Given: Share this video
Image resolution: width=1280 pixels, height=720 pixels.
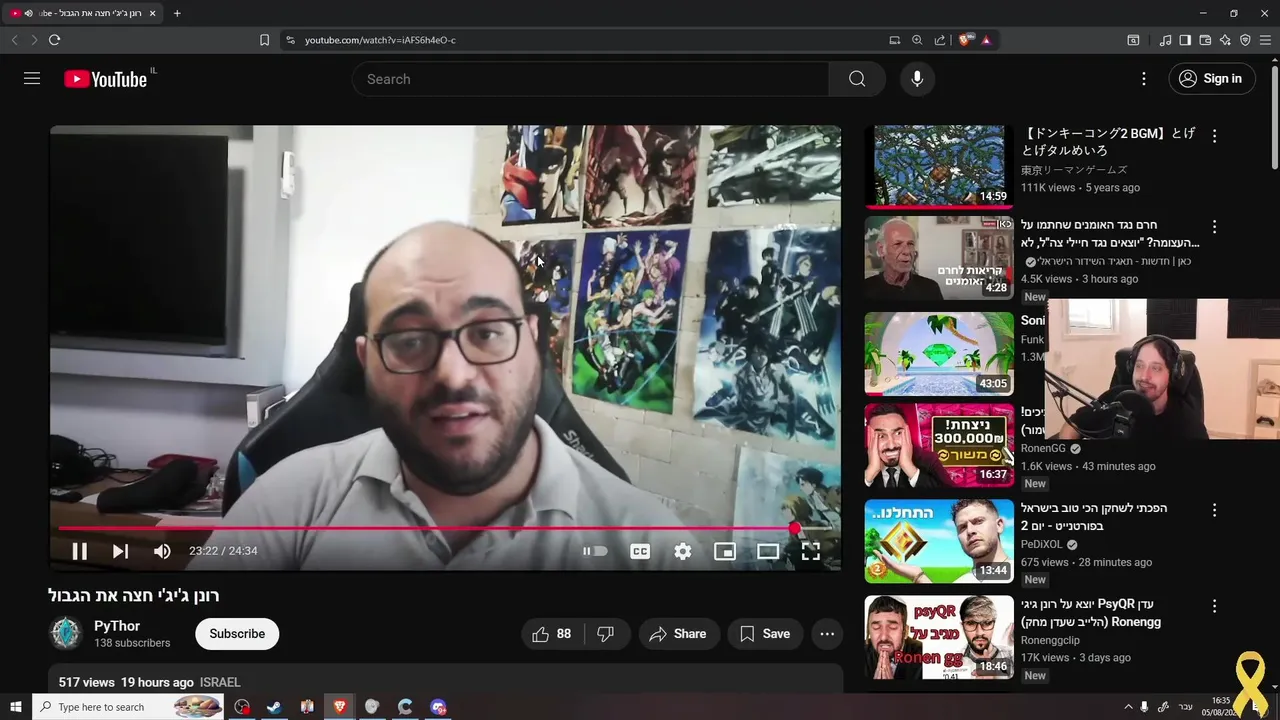Looking at the screenshot, I should click(x=678, y=634).
